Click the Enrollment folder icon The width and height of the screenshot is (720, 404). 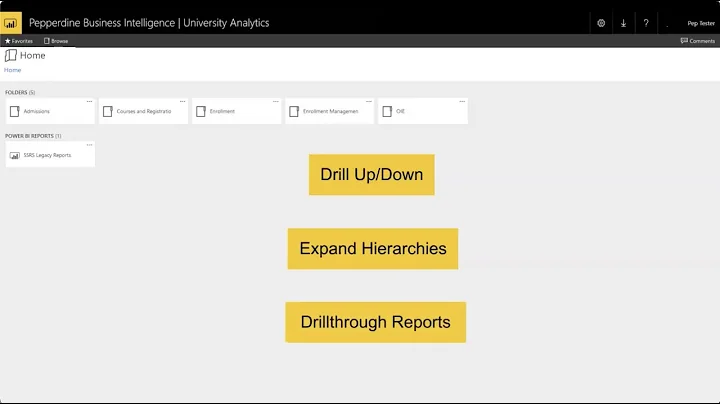click(x=201, y=112)
